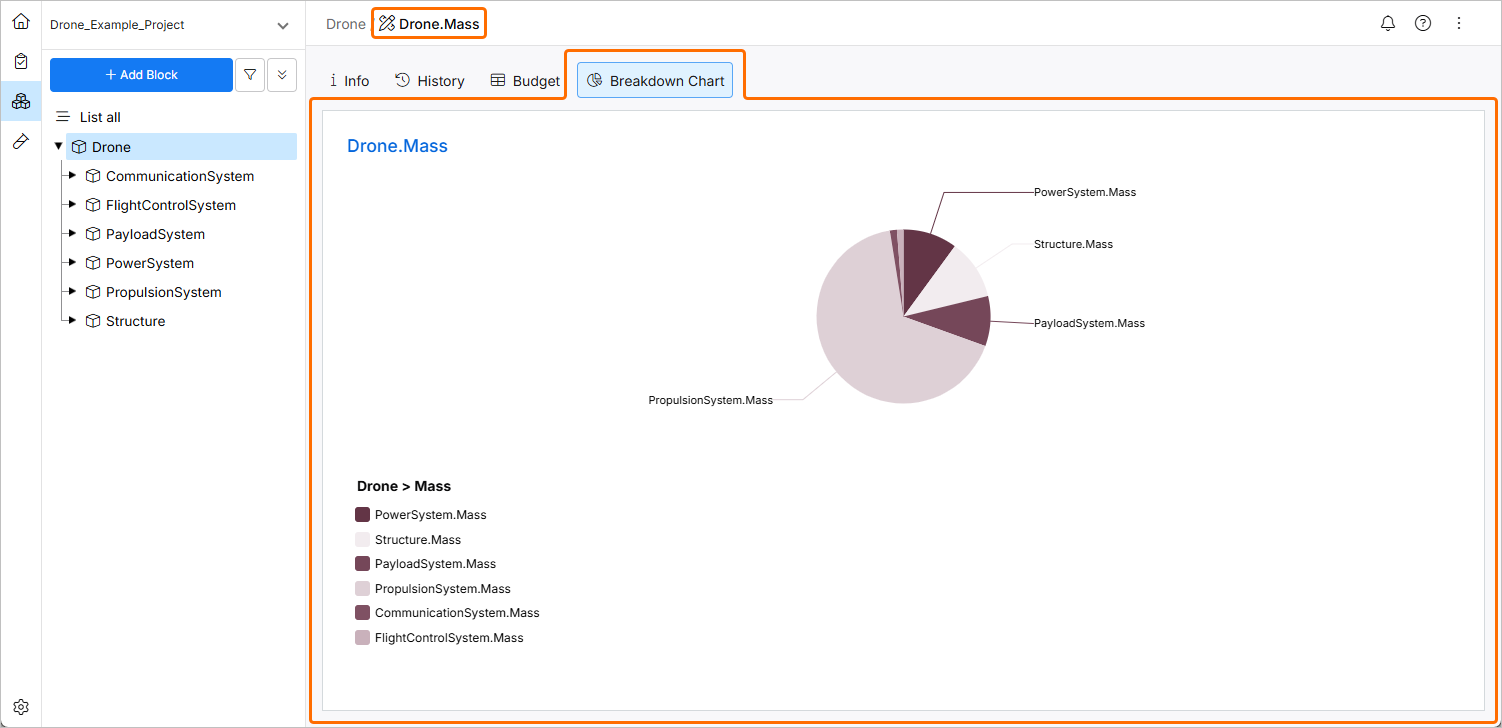Switch to the History tab

point(429,80)
